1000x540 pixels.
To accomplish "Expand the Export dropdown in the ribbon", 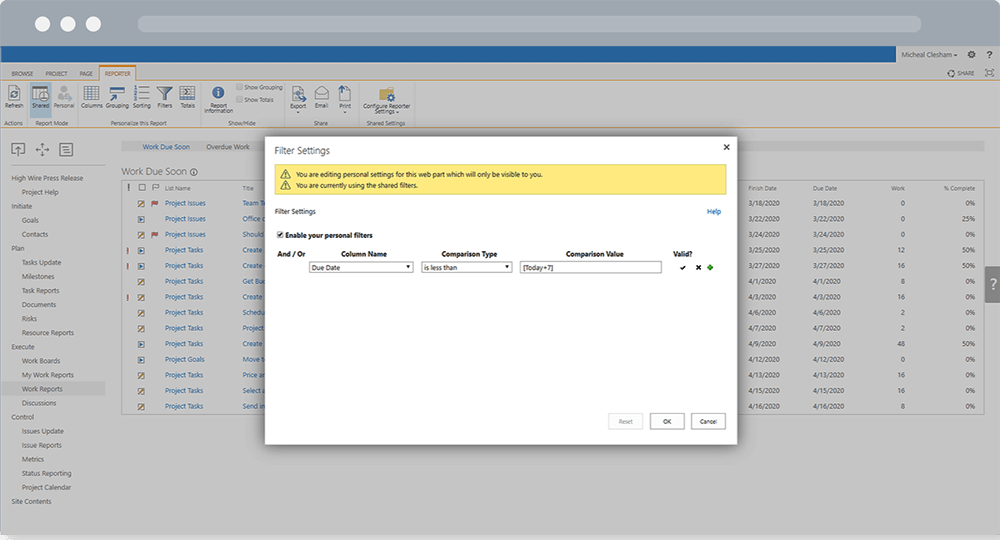I will tap(298, 97).
